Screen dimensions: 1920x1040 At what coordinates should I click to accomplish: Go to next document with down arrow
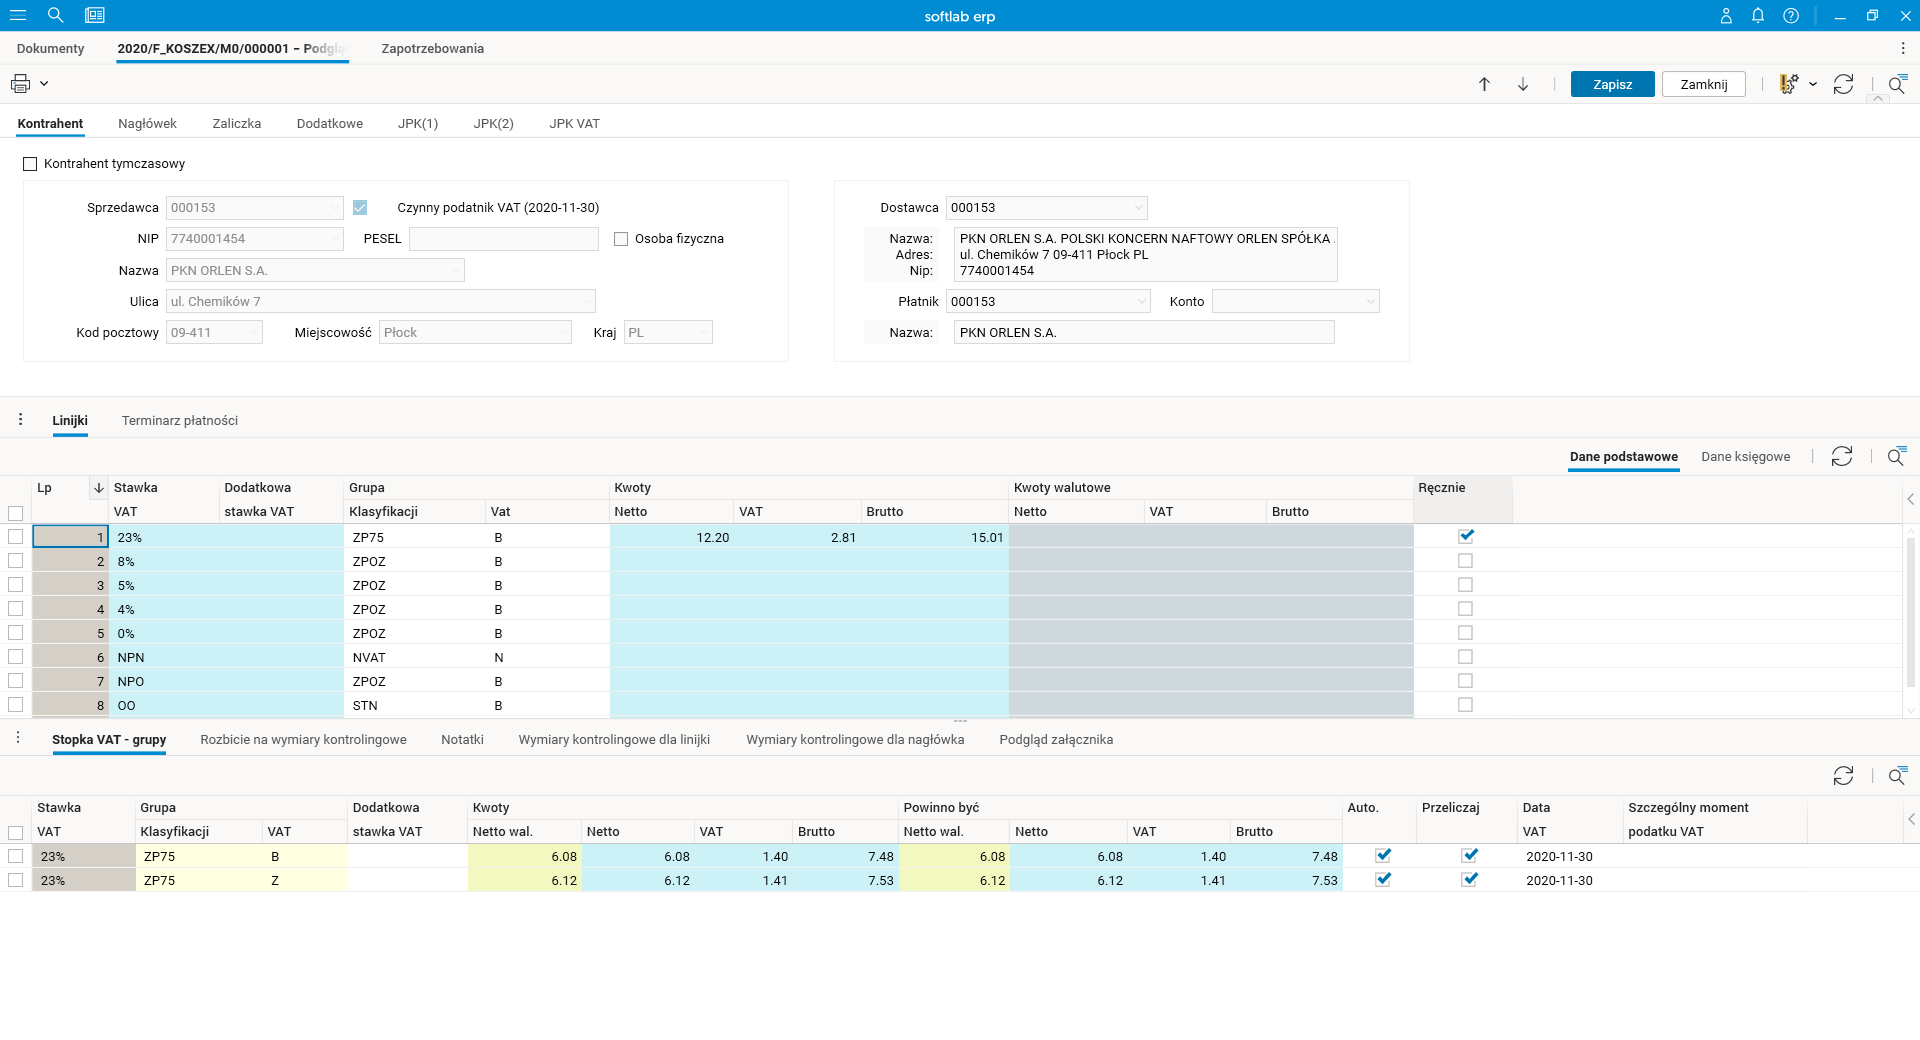click(1523, 85)
